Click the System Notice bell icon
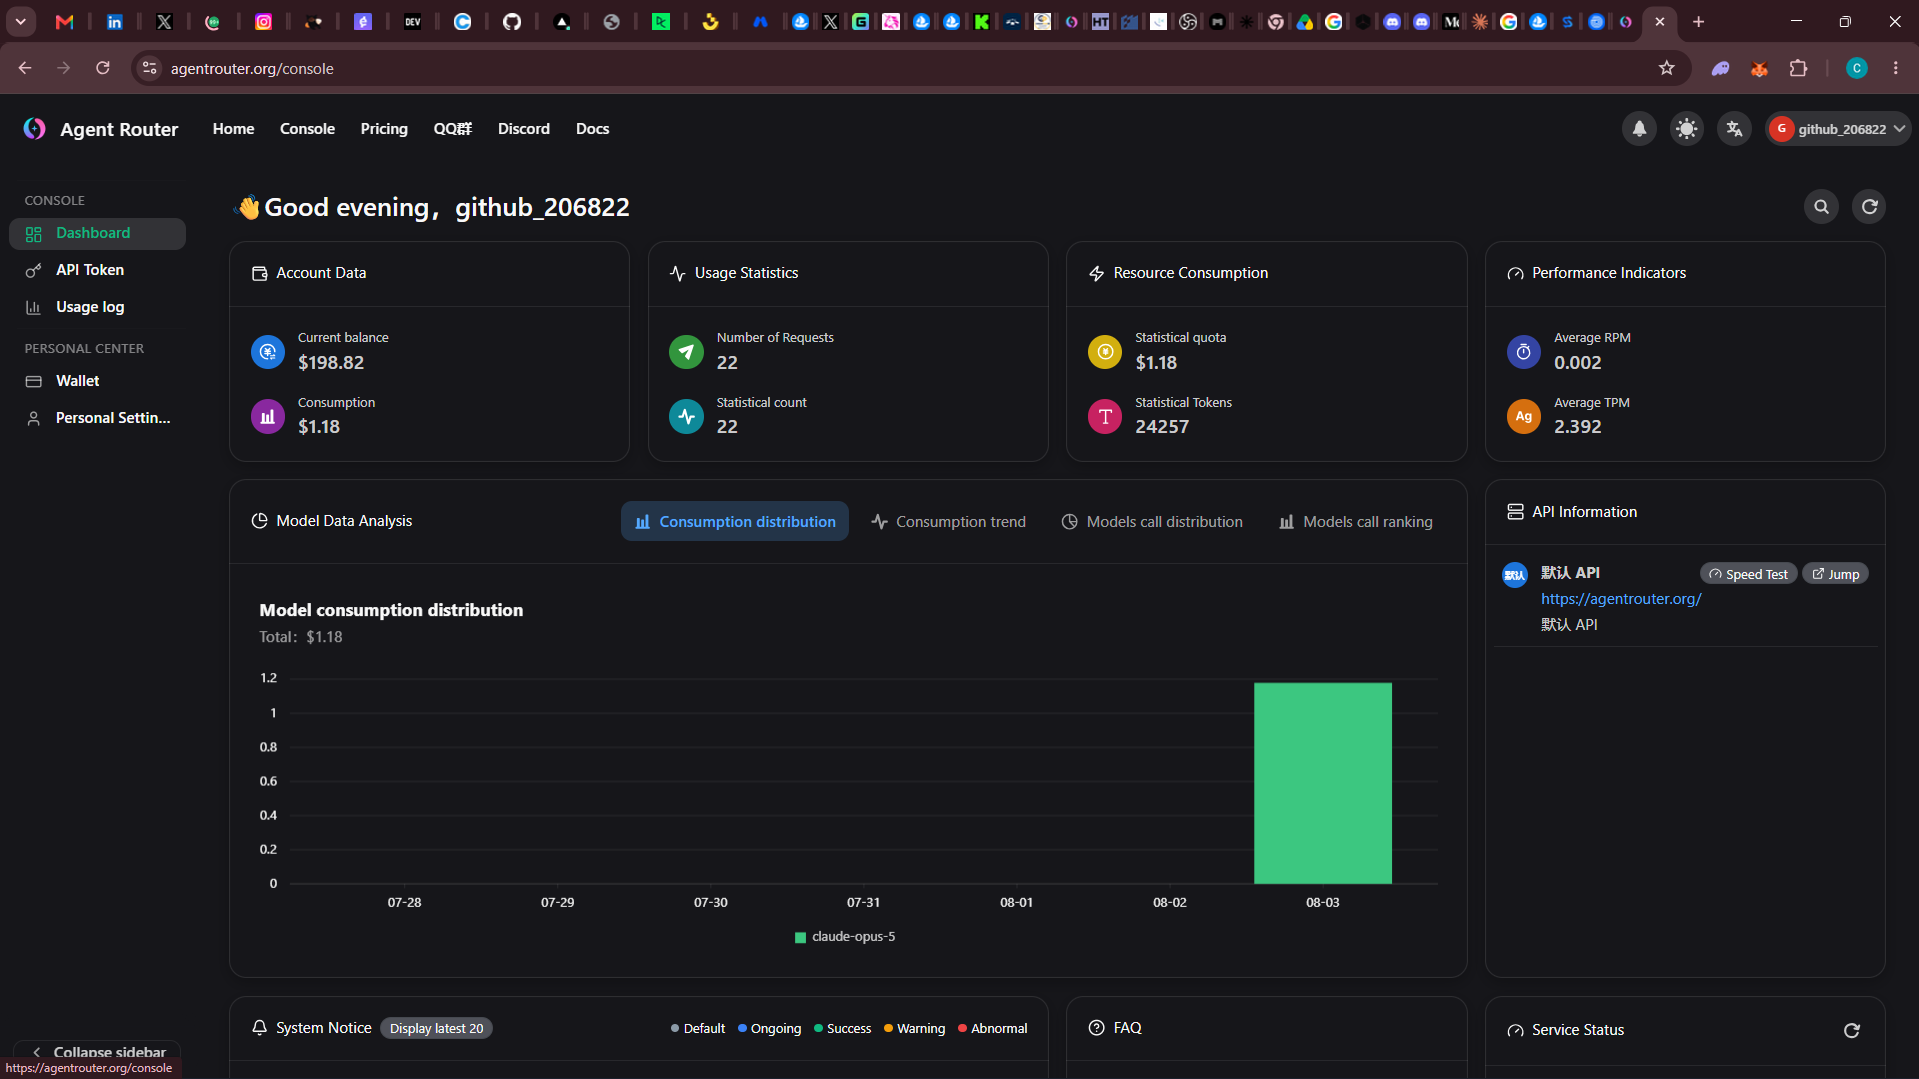 click(259, 1028)
